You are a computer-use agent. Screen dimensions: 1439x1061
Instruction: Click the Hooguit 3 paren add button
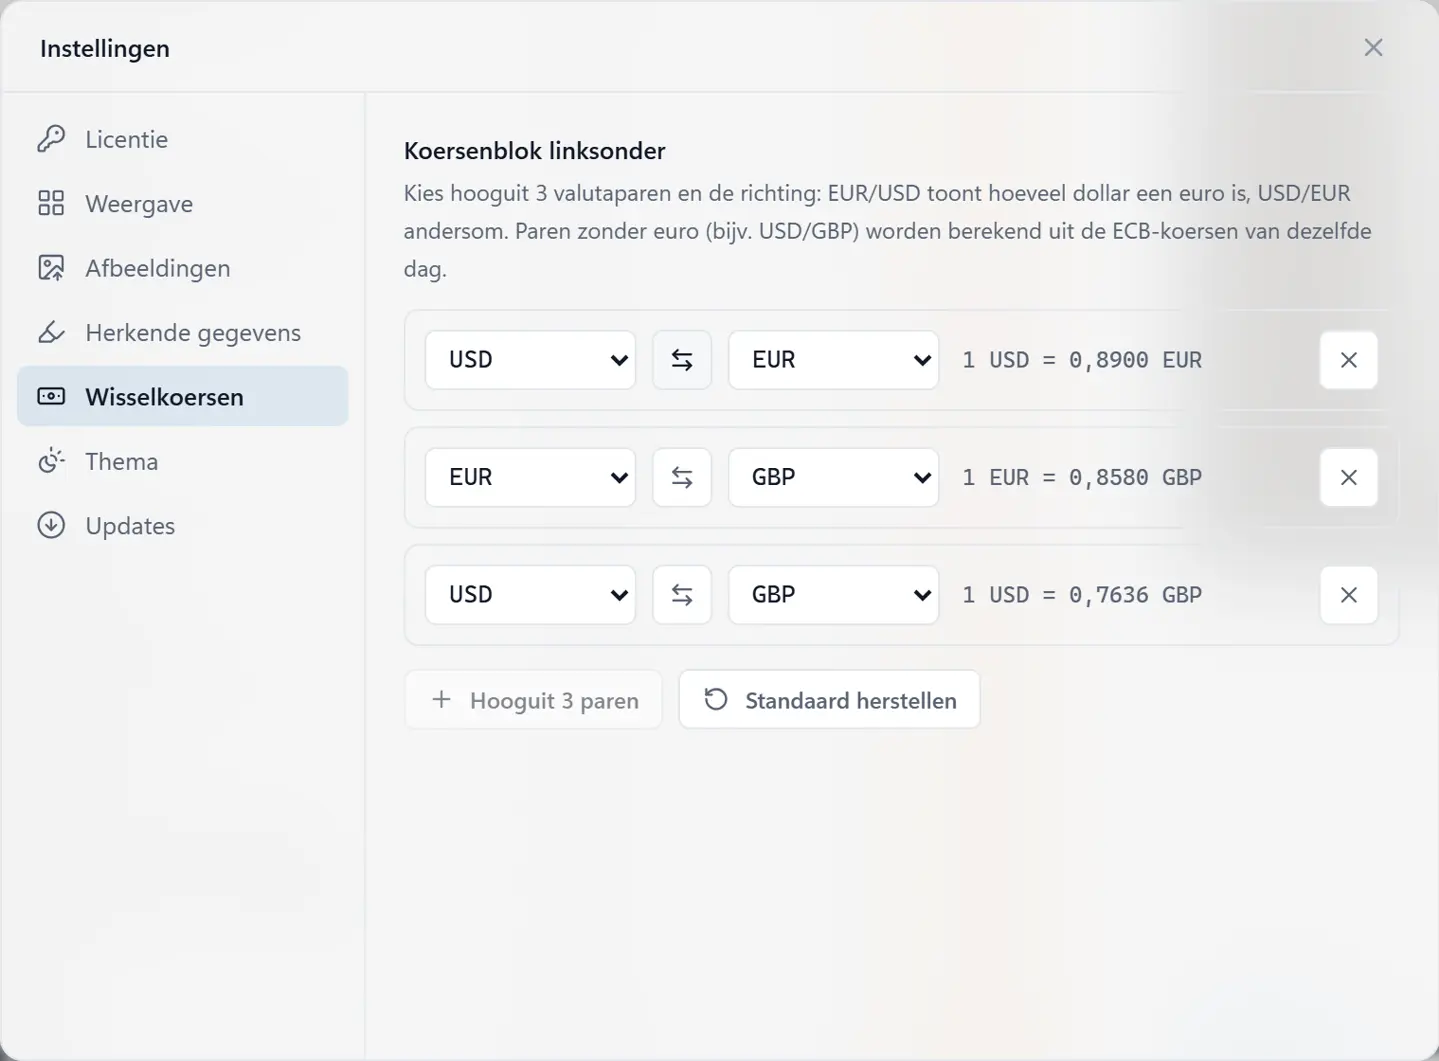point(533,700)
